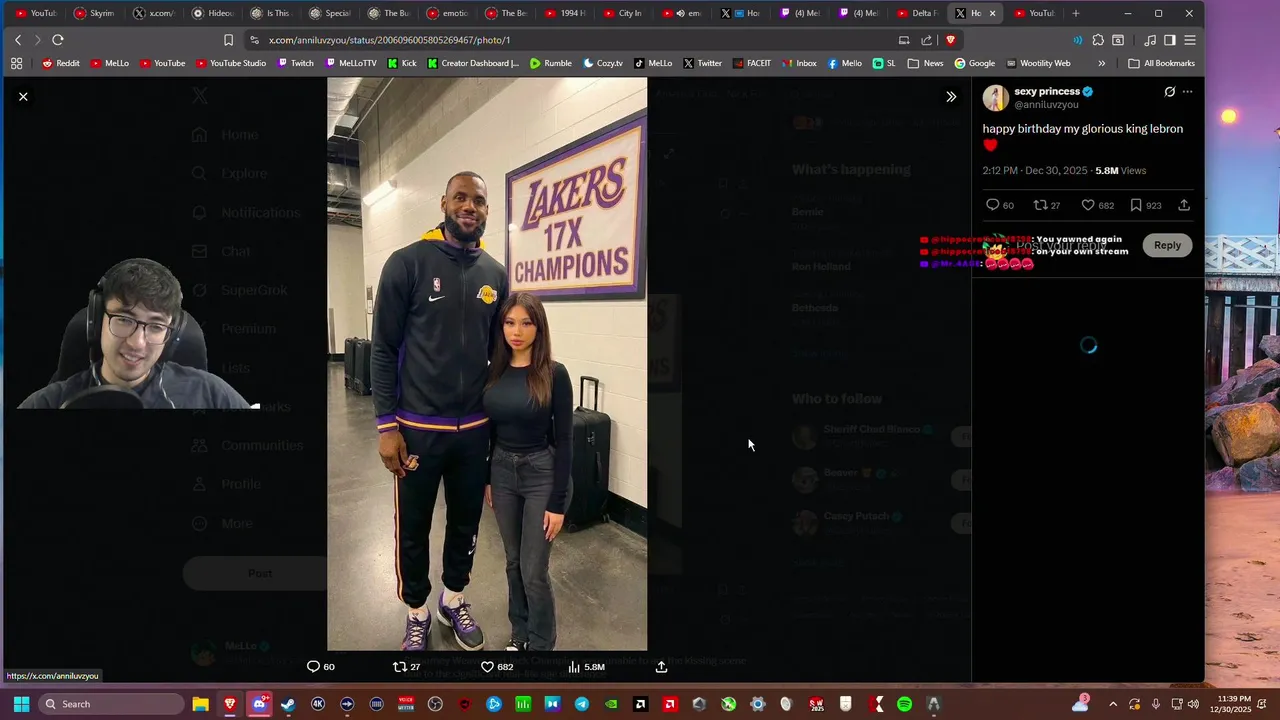Open the browser extensions puzzle icon

[x=1098, y=40]
